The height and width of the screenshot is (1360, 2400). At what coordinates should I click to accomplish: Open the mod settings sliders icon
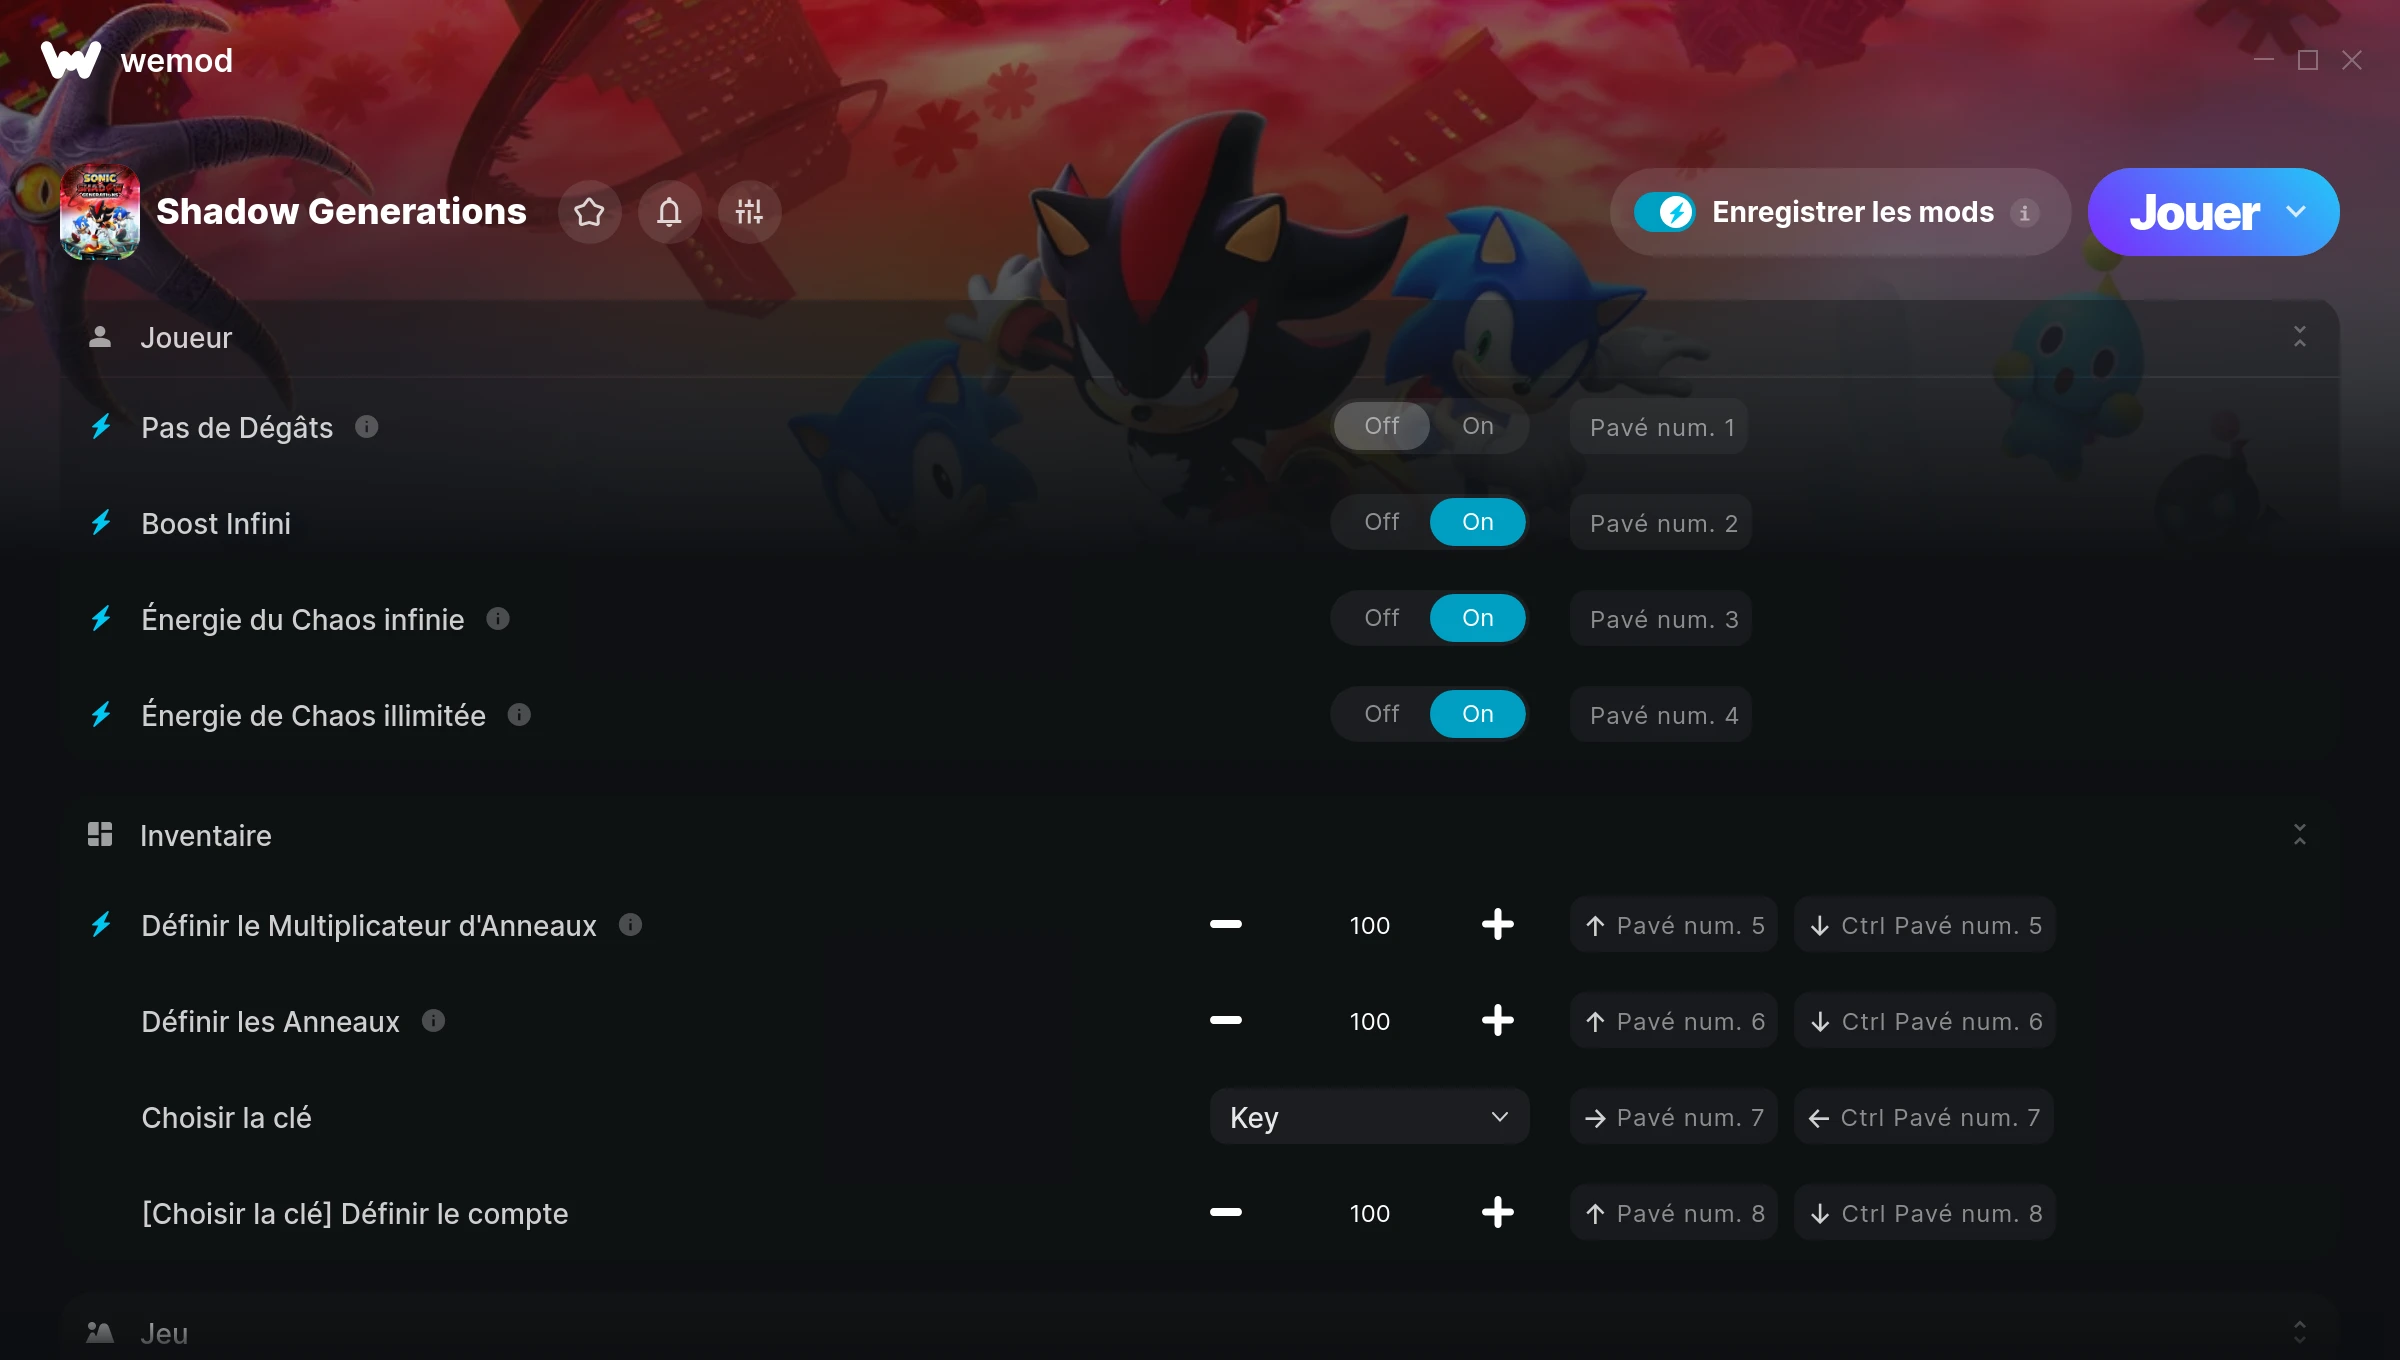point(749,212)
